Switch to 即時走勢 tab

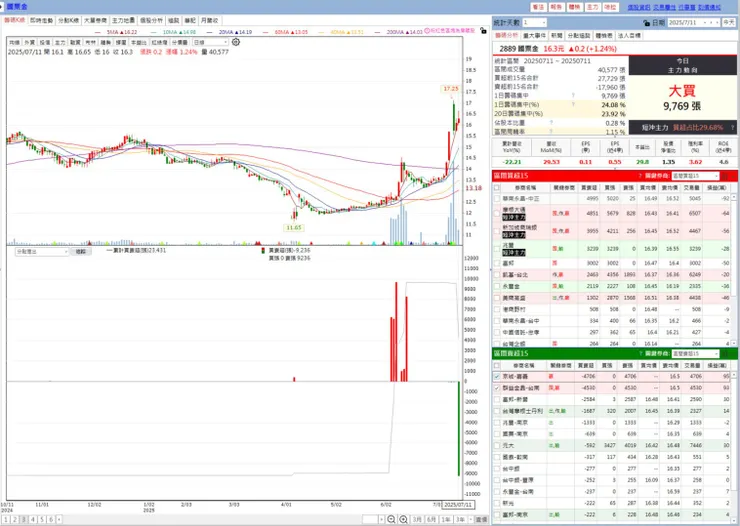click(x=42, y=21)
